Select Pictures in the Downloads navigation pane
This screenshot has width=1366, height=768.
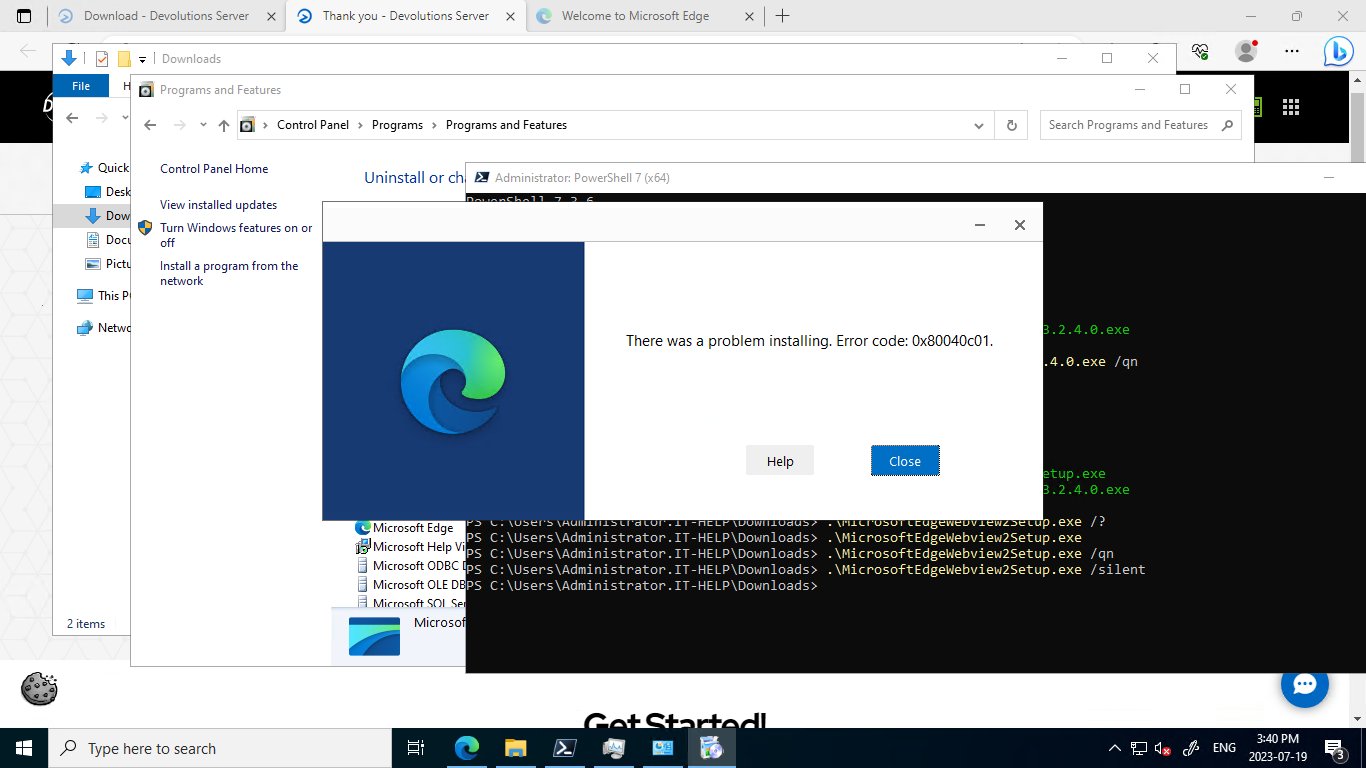pos(107,264)
